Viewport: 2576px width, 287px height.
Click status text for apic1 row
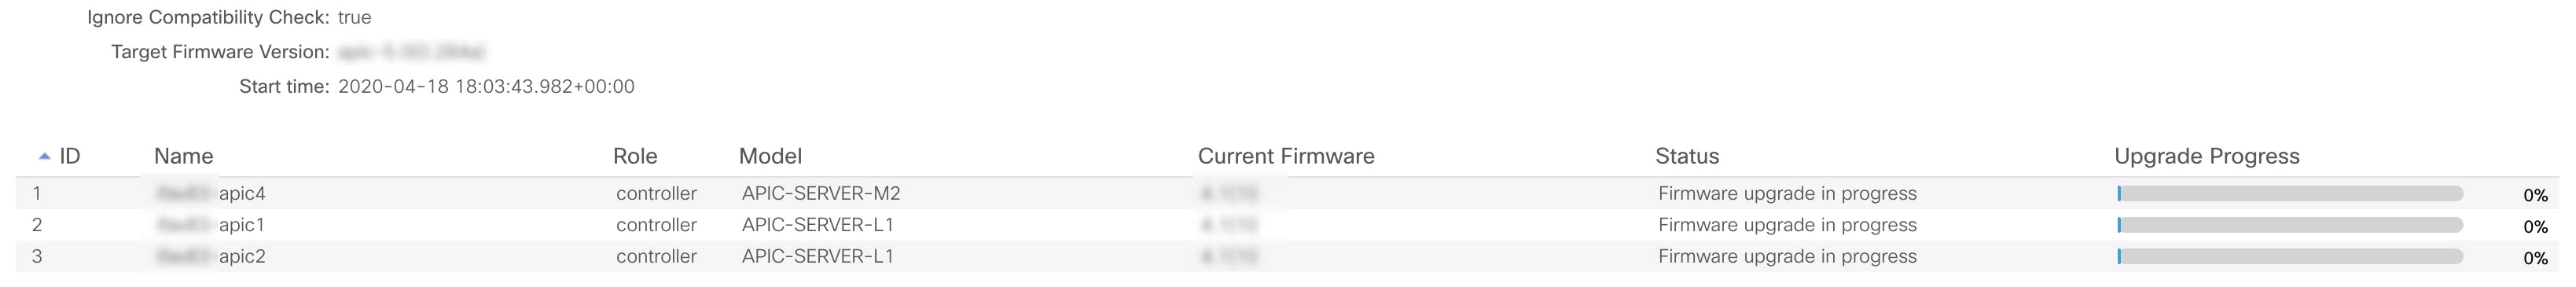pos(1787,225)
